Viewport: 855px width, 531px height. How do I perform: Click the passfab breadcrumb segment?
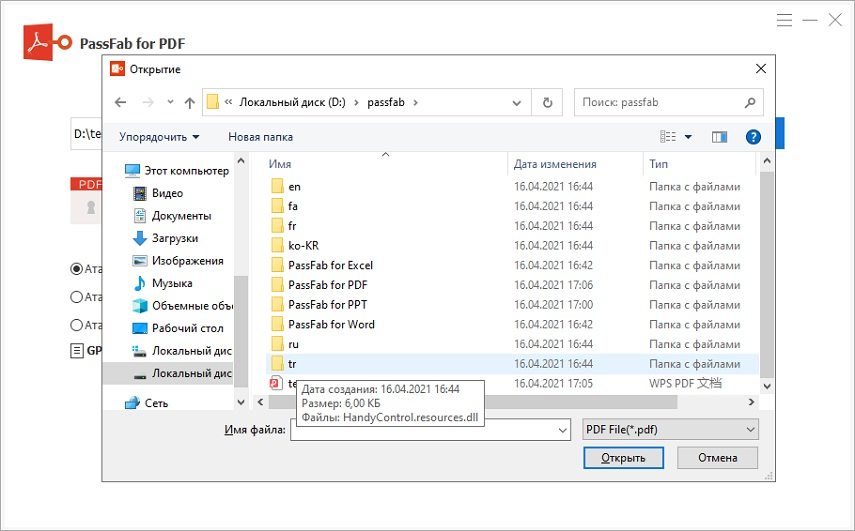pos(386,102)
